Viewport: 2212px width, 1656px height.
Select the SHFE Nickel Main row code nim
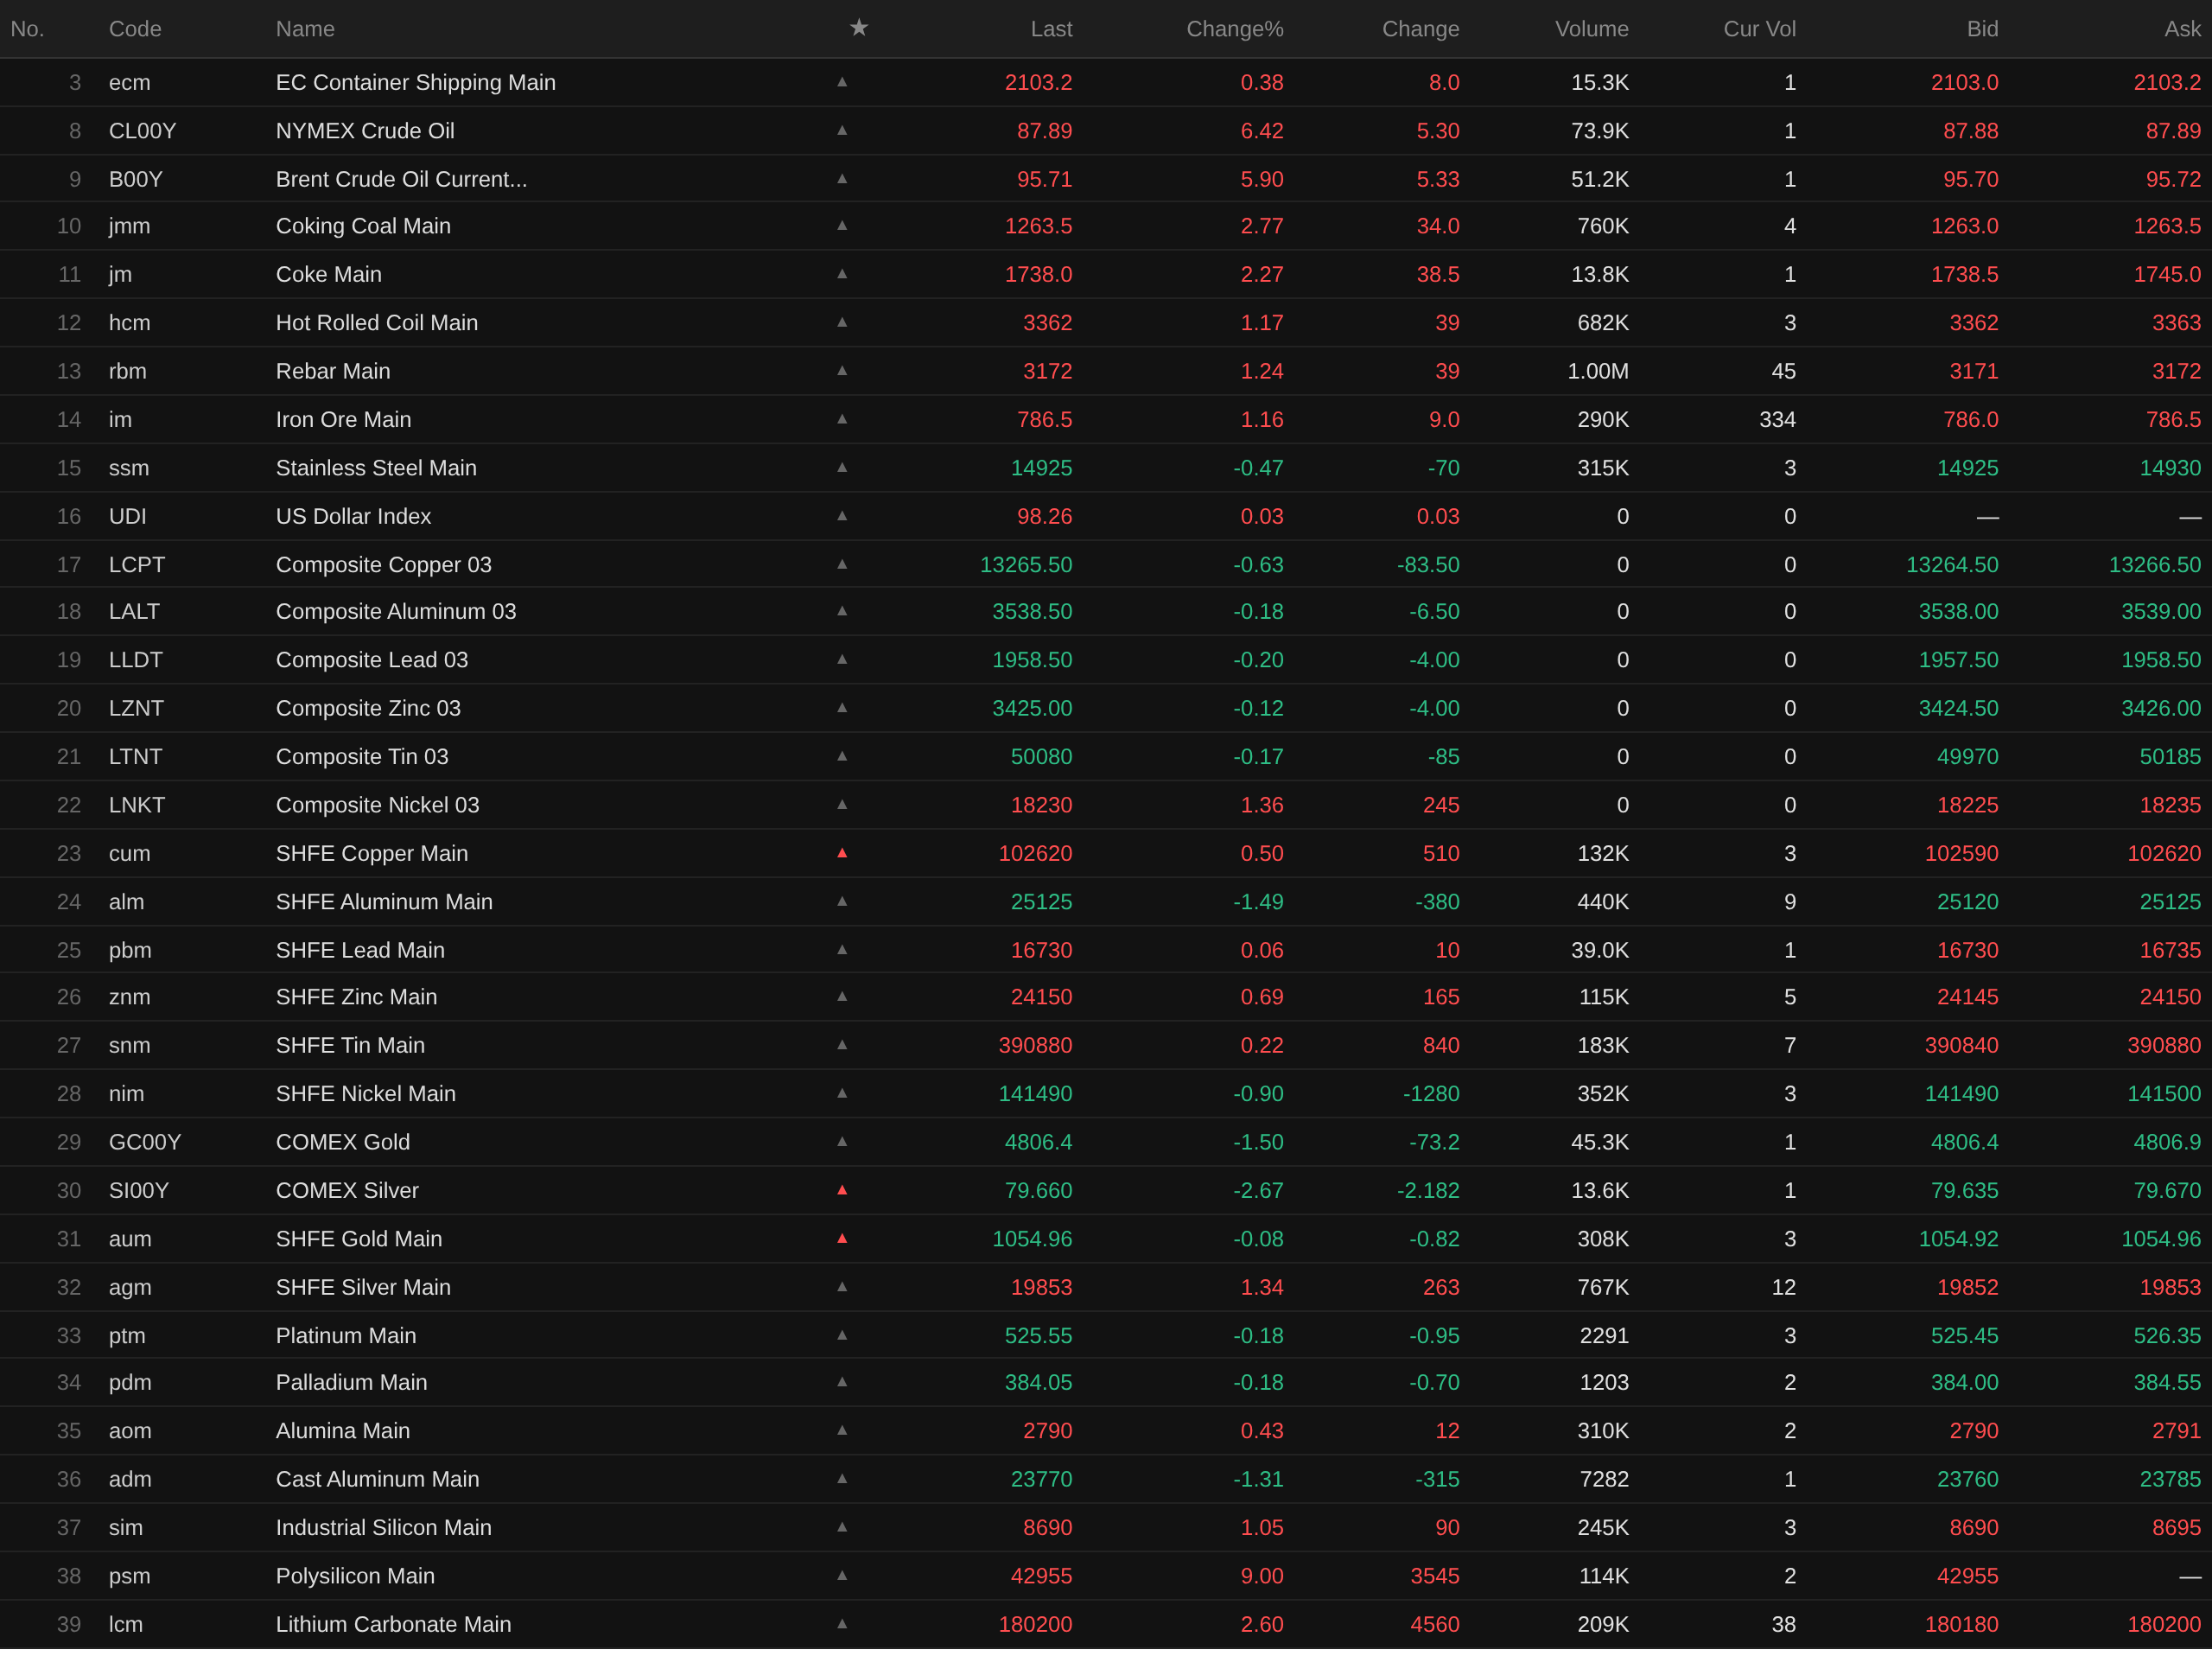126,1094
